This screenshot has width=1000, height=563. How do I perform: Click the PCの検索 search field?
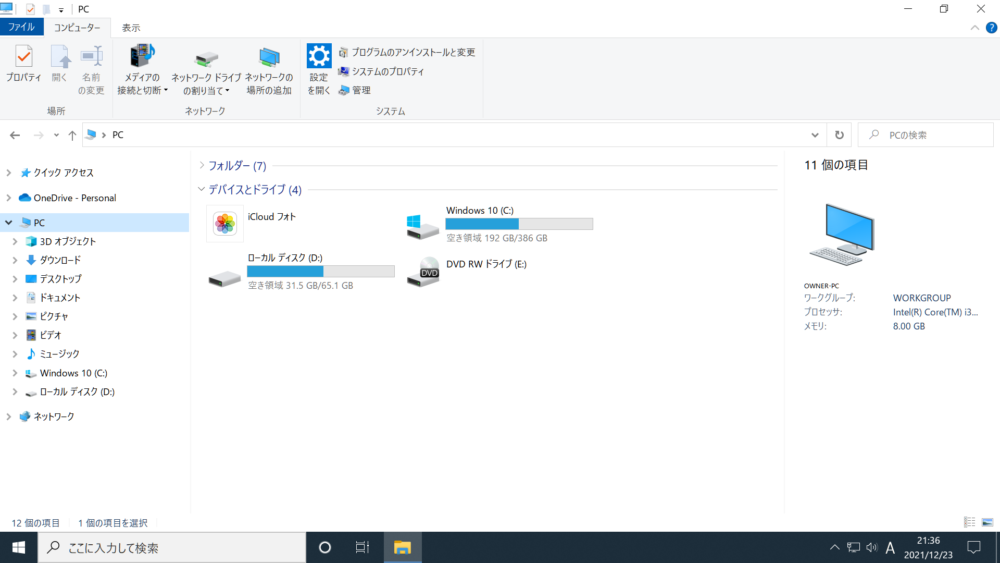coord(925,135)
